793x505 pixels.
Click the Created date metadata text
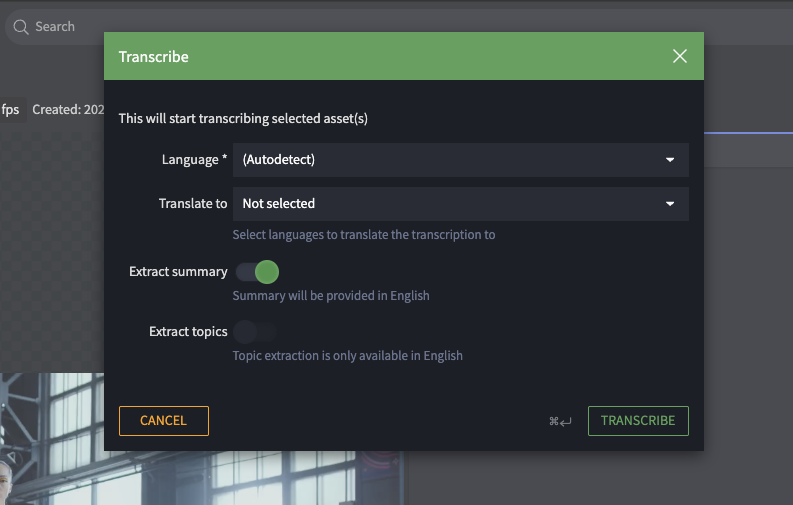coord(66,109)
